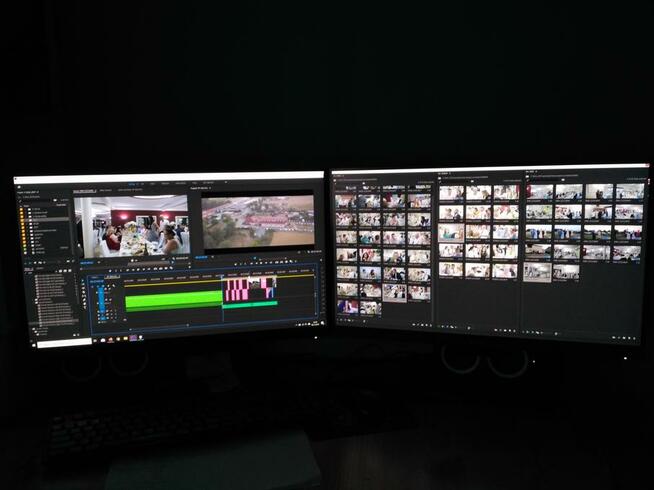Select the teal audio clip under the pink clips
The height and width of the screenshot is (490, 654).
point(250,304)
